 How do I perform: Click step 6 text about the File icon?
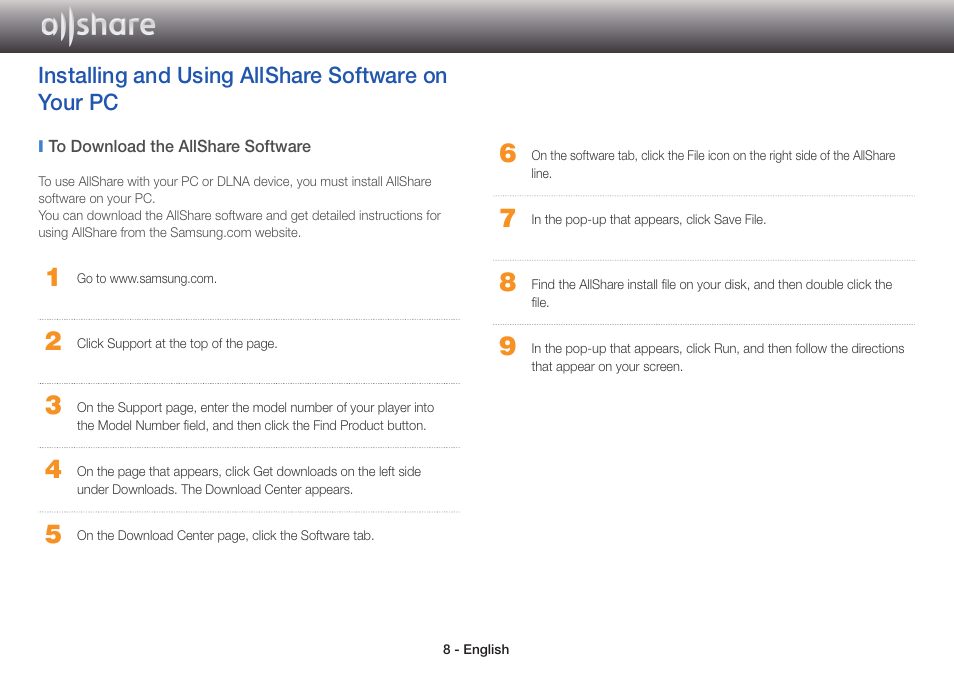(x=713, y=164)
